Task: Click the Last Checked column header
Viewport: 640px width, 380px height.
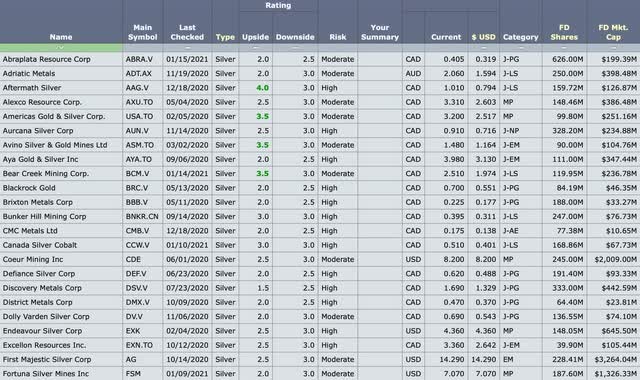Action: point(187,32)
